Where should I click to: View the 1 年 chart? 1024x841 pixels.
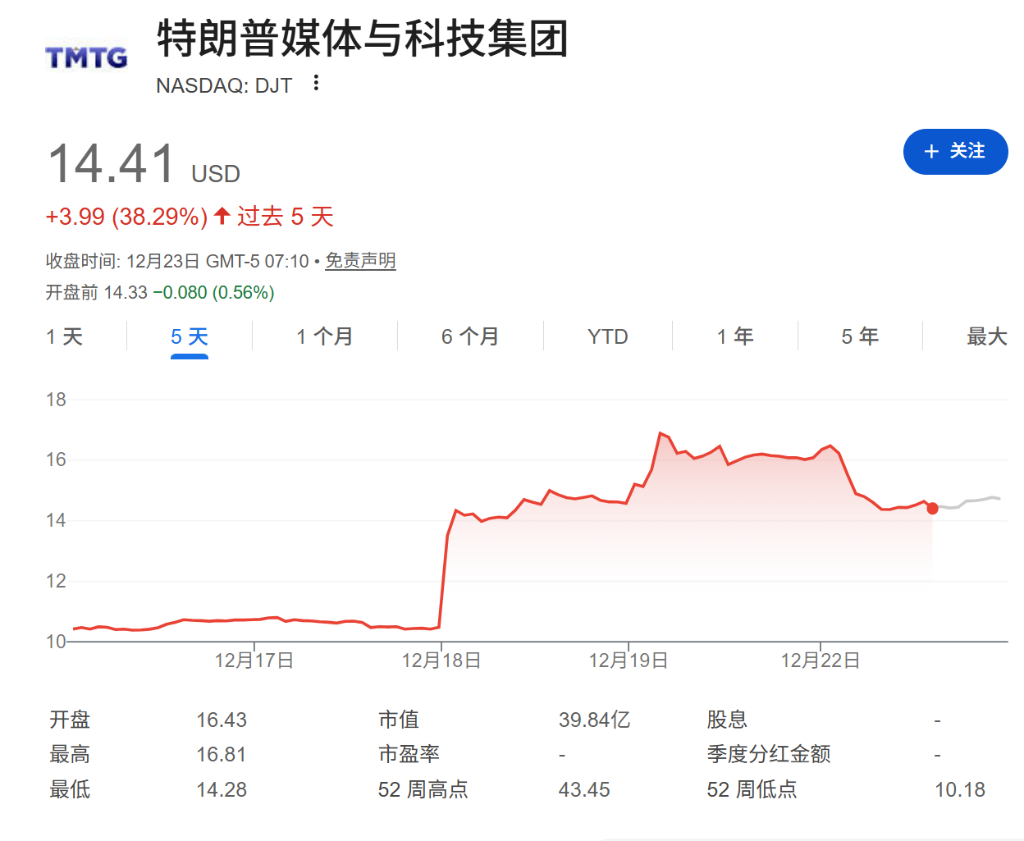735,337
